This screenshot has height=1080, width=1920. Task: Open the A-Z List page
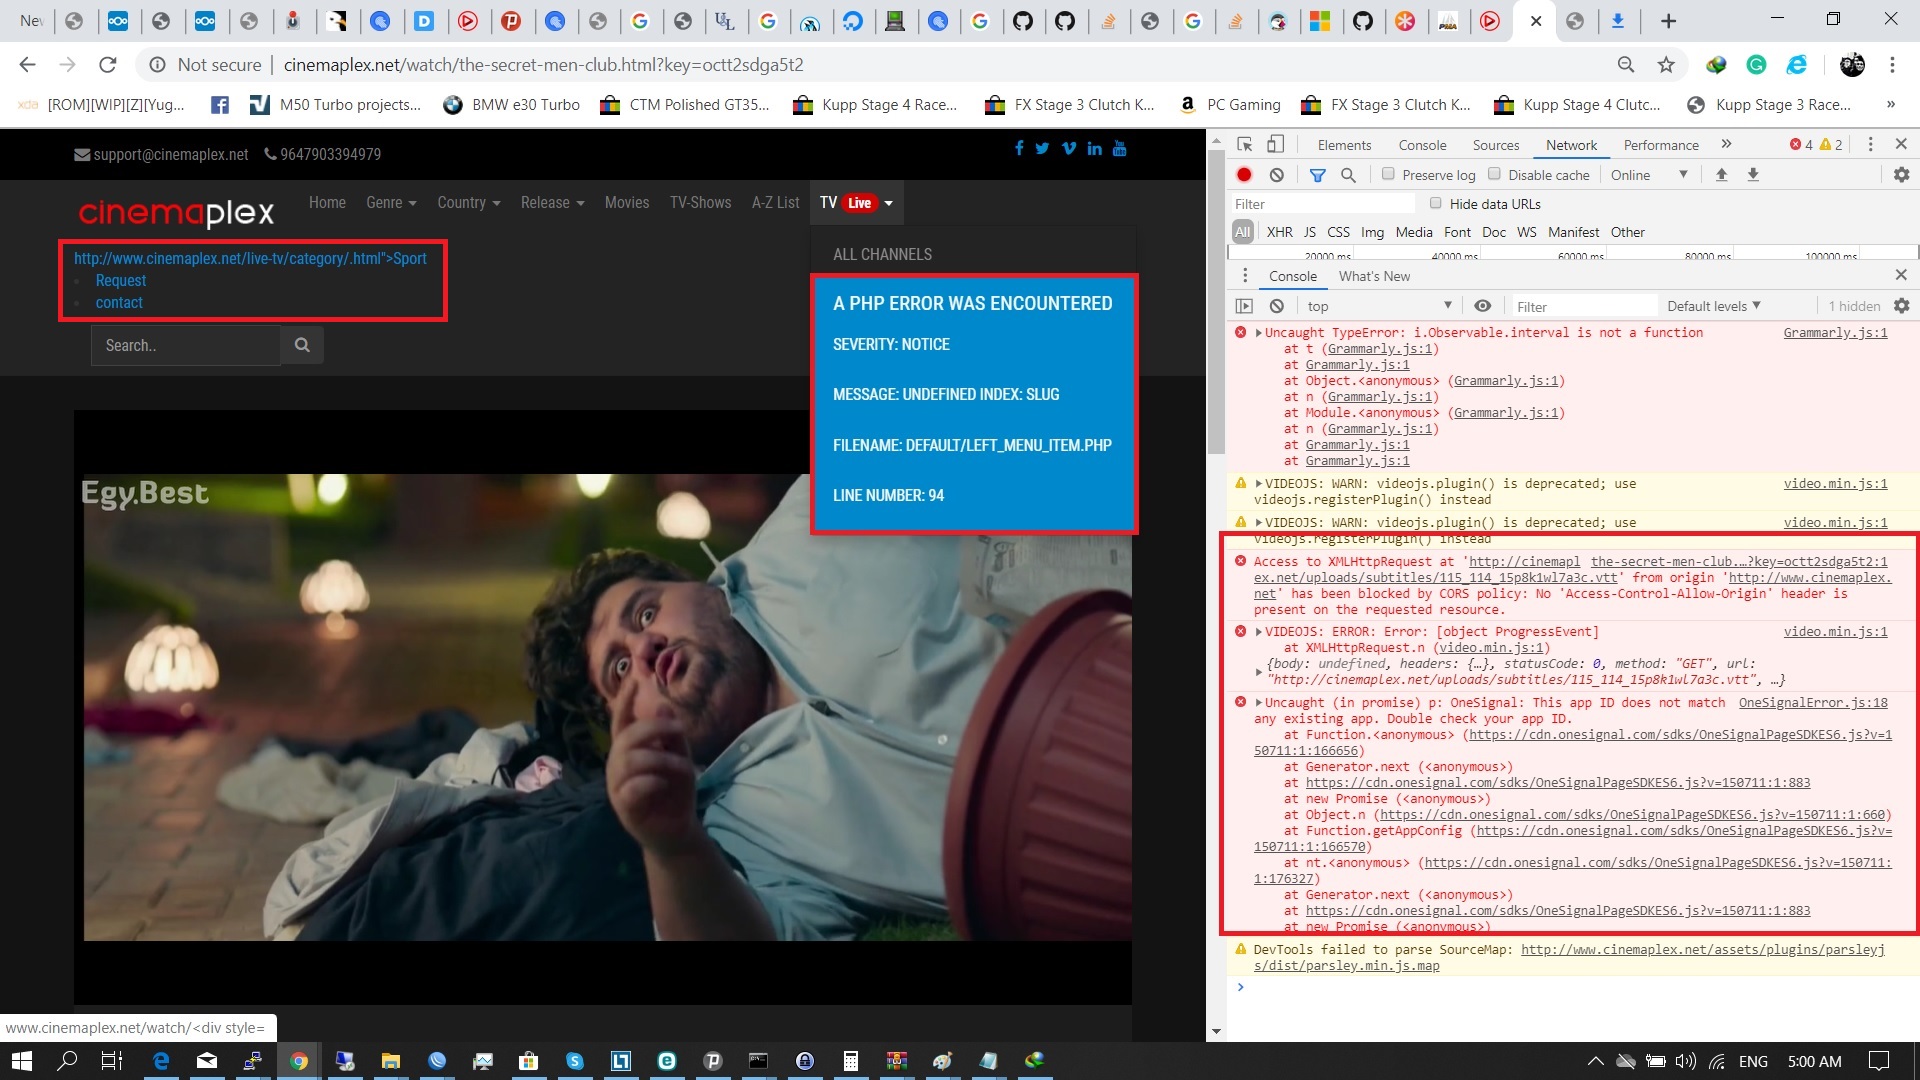776,203
